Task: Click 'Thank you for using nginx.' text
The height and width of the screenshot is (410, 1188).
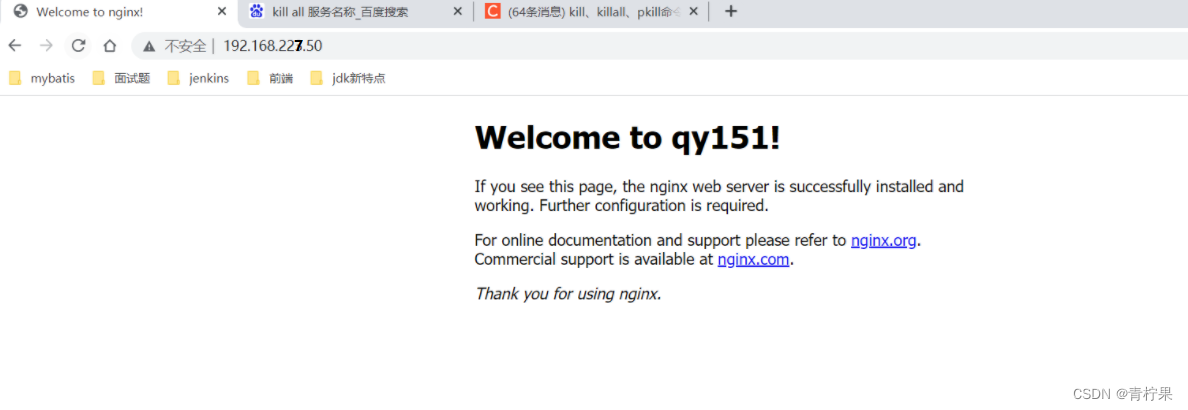Action: [568, 294]
